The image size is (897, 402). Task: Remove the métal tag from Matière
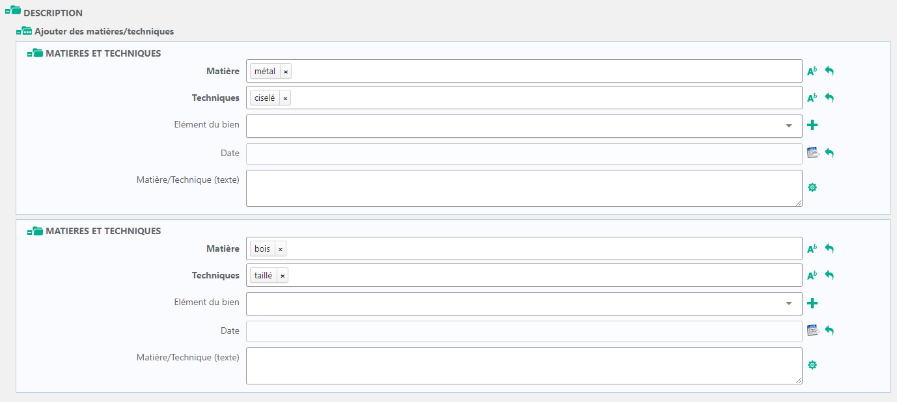click(x=285, y=71)
